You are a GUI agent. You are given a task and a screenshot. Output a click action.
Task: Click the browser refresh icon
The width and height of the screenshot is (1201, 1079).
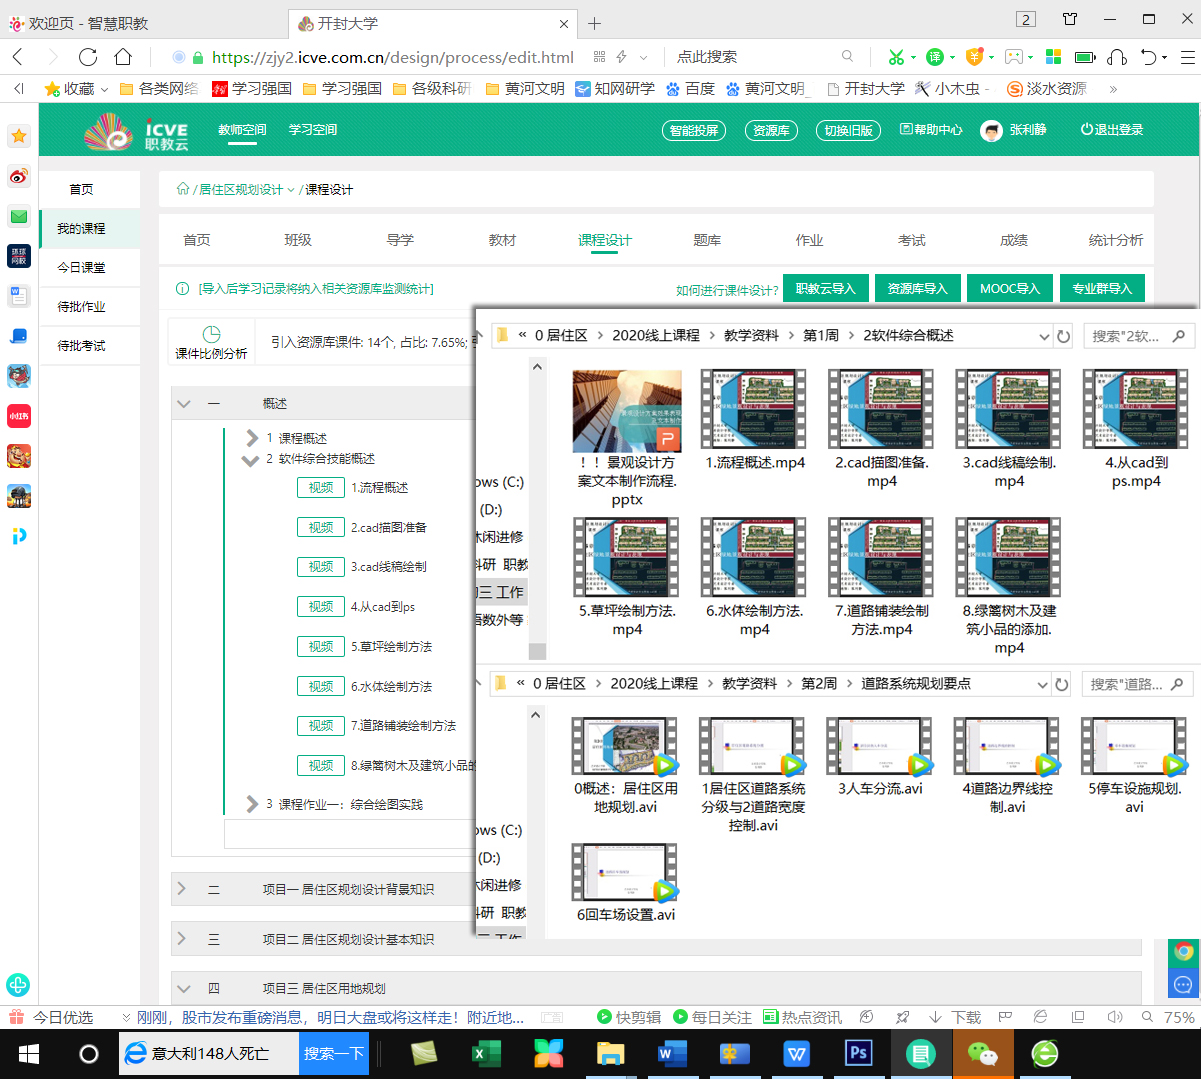tap(88, 57)
